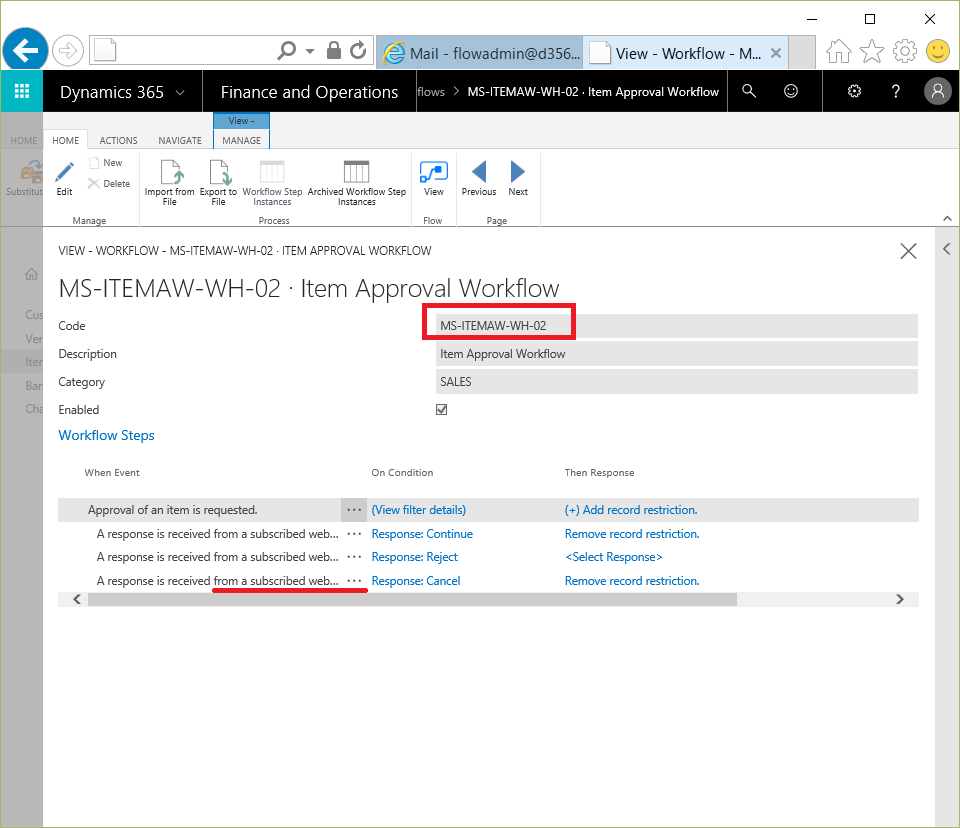This screenshot has height=828, width=960.
Task: Open the <Select Response> link
Action: [613, 557]
